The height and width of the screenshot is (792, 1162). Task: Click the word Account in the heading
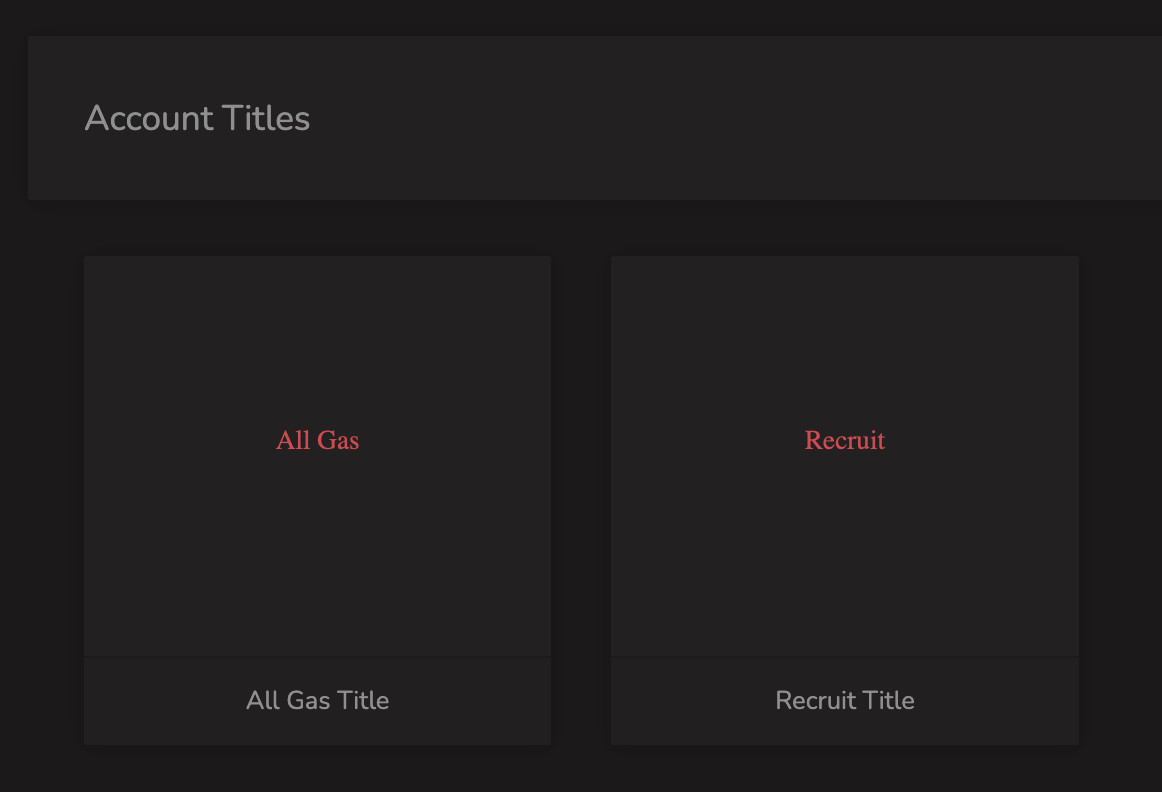(150, 119)
